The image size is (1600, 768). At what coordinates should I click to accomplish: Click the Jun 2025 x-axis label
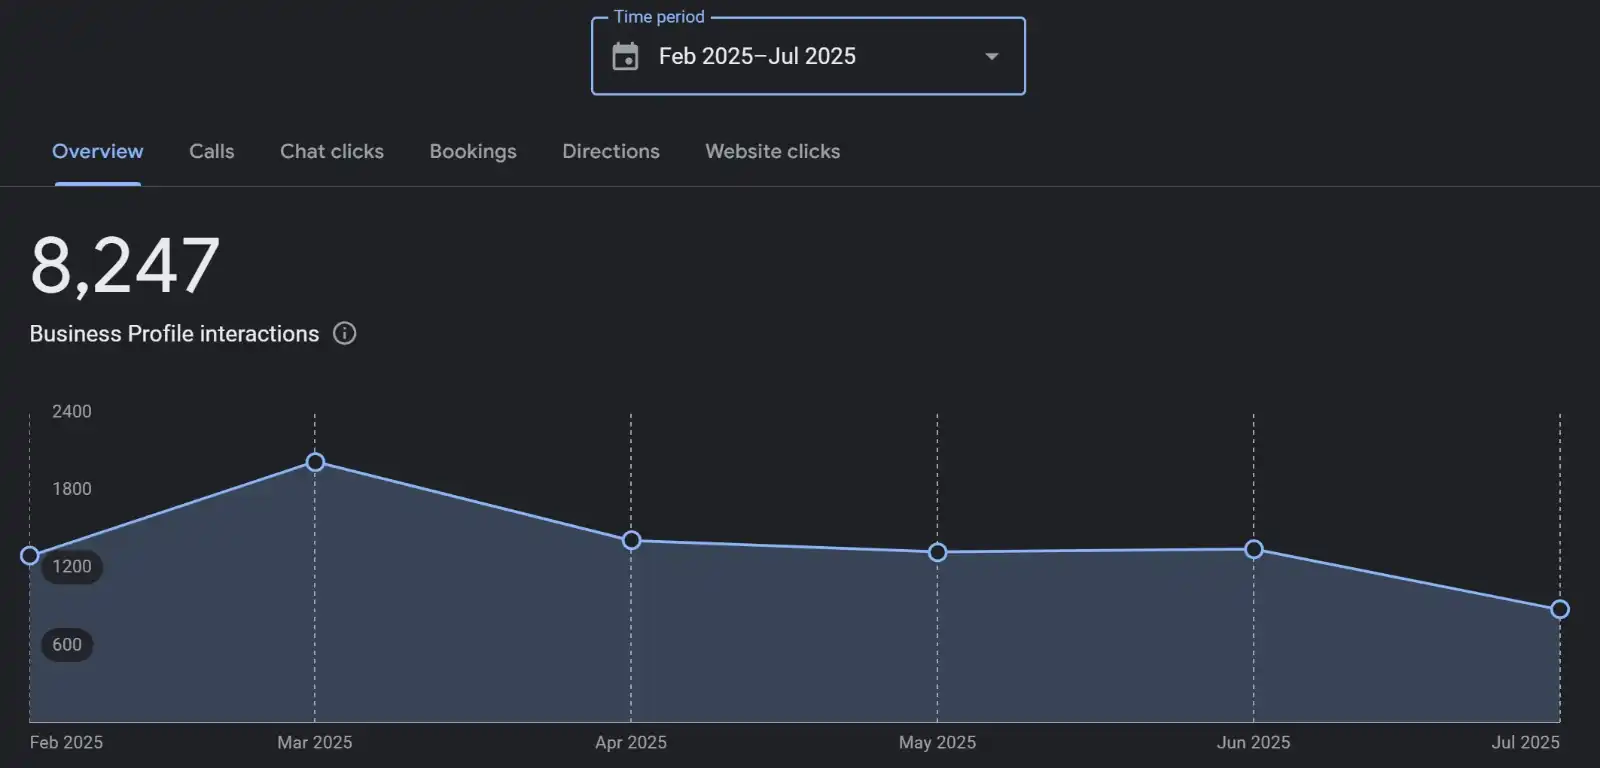coord(1253,742)
